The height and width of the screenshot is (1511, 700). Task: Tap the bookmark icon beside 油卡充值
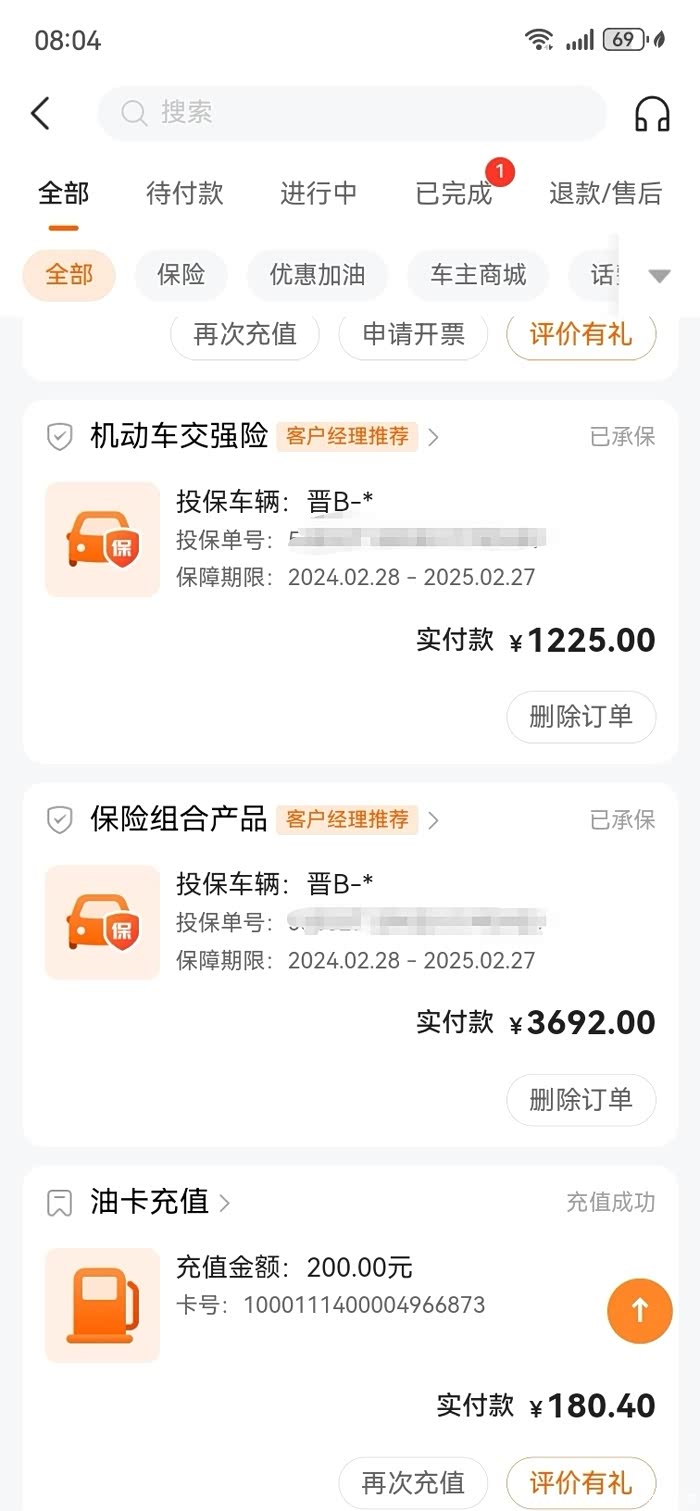pyautogui.click(x=60, y=1202)
